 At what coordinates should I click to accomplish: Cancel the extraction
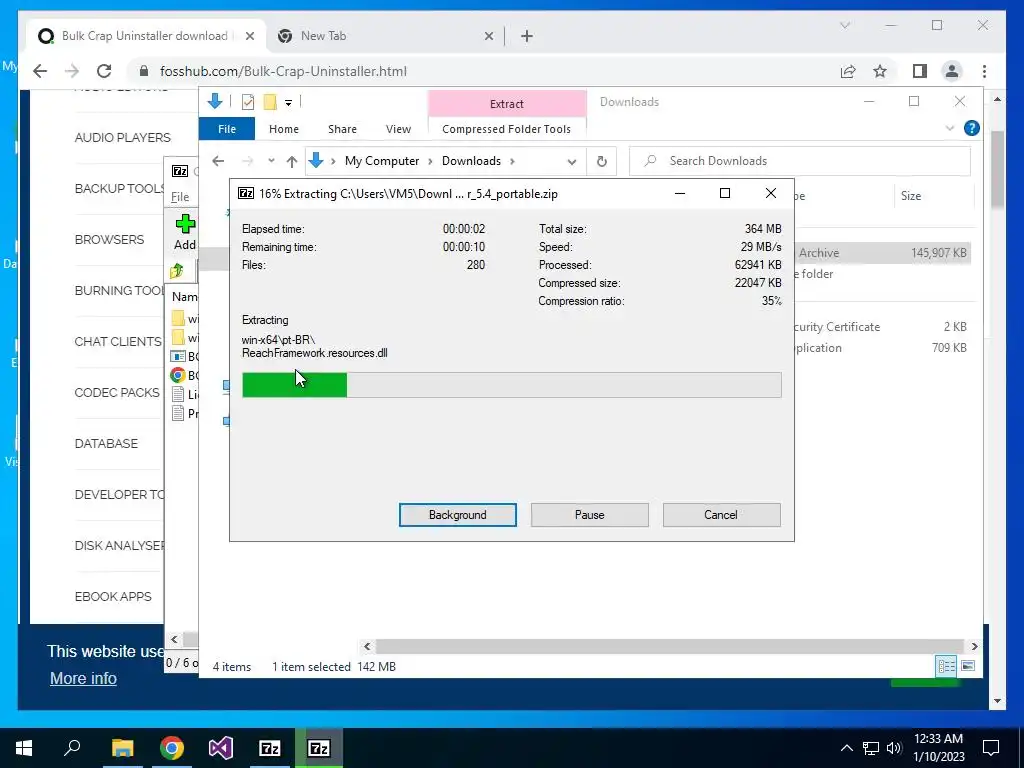(x=721, y=515)
